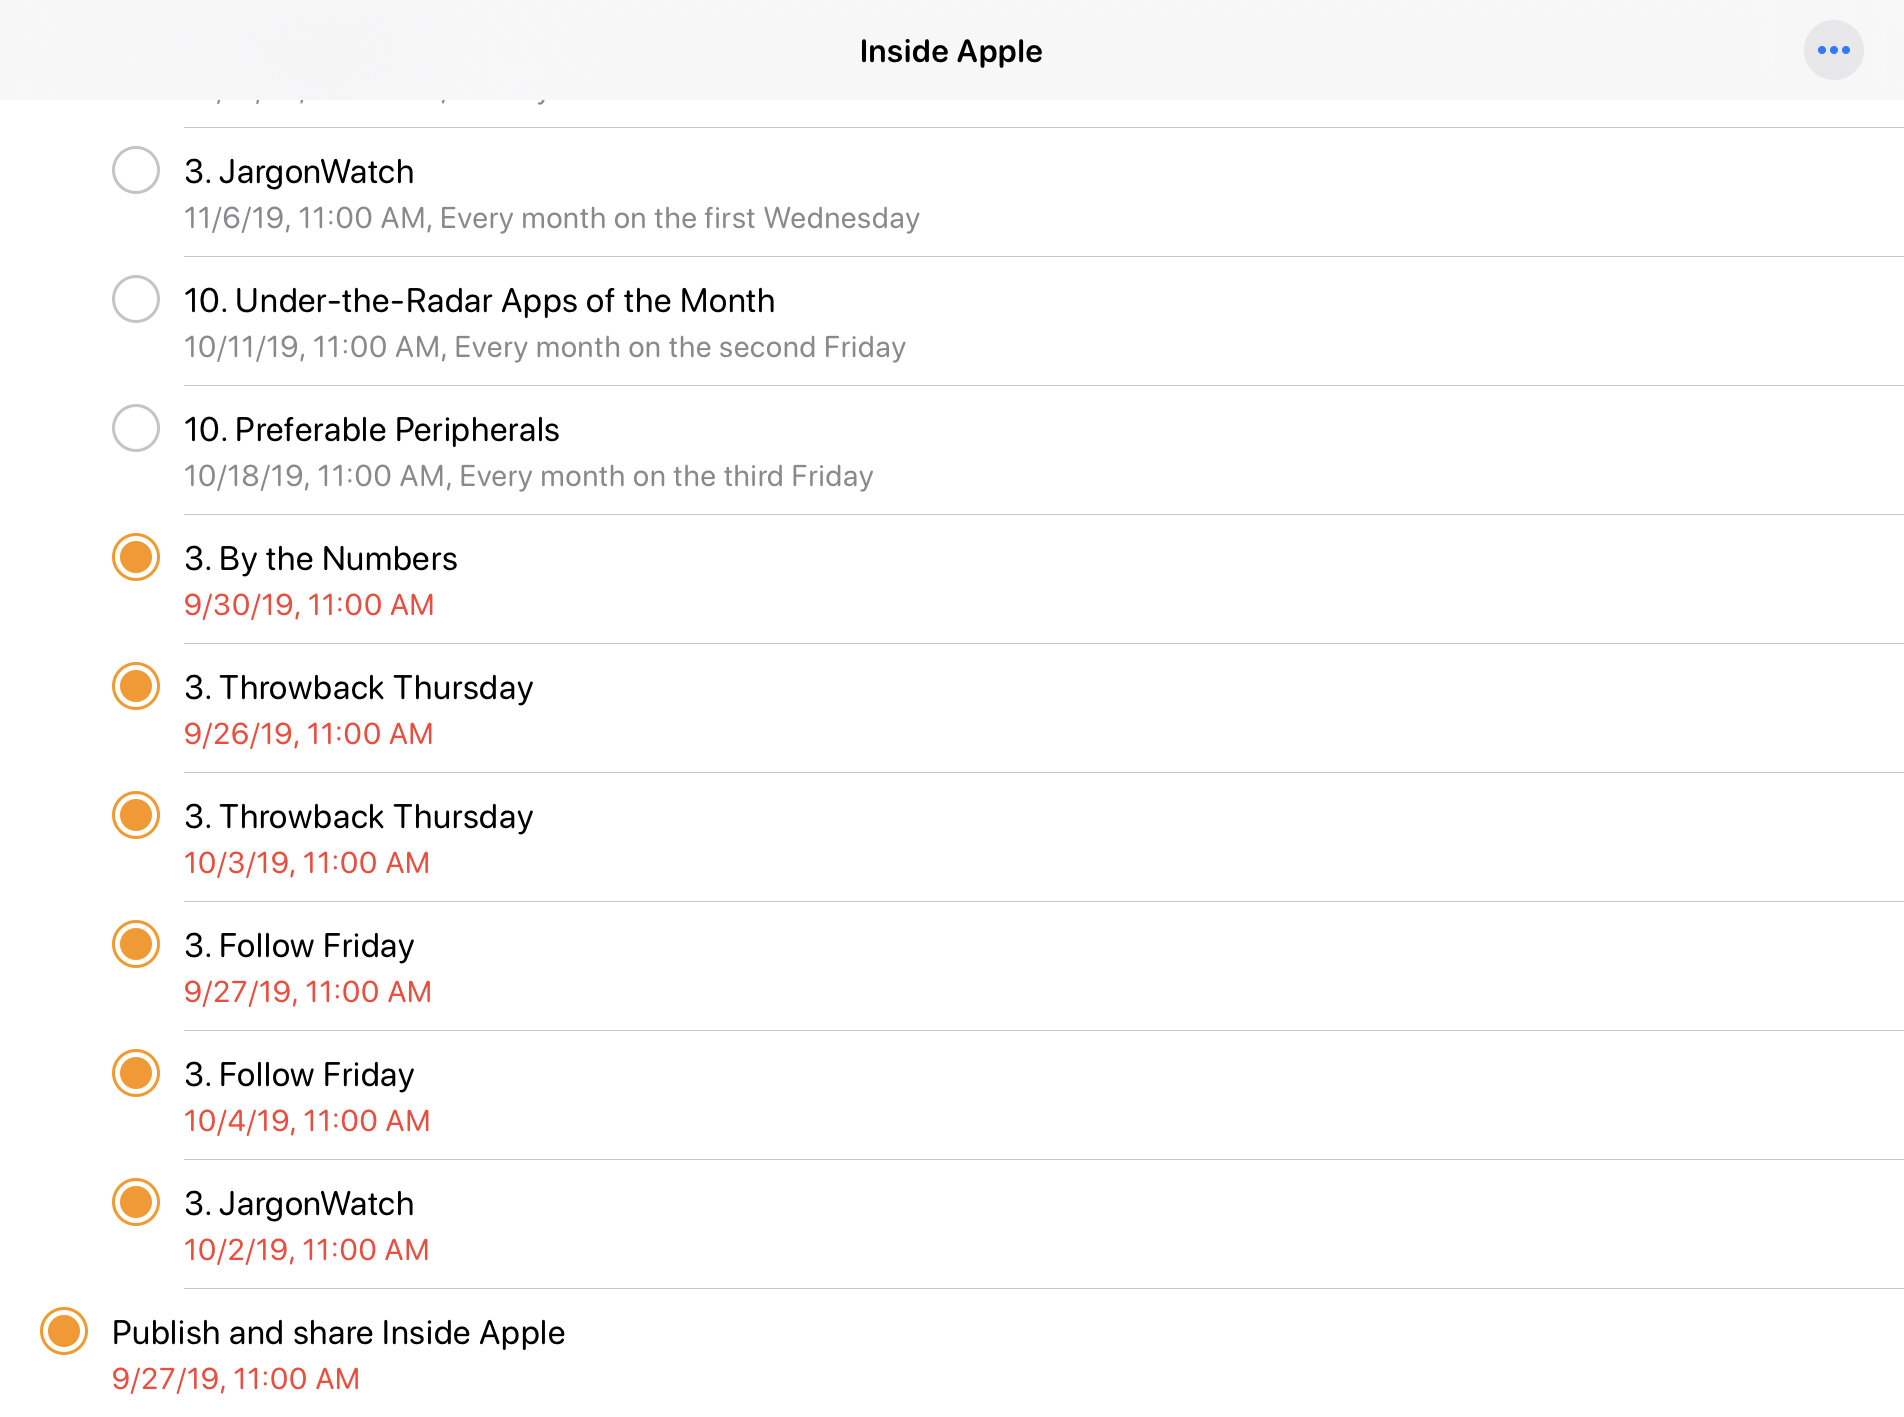
Task: Toggle Publish and share Inside Apple circle
Action: (x=64, y=1331)
